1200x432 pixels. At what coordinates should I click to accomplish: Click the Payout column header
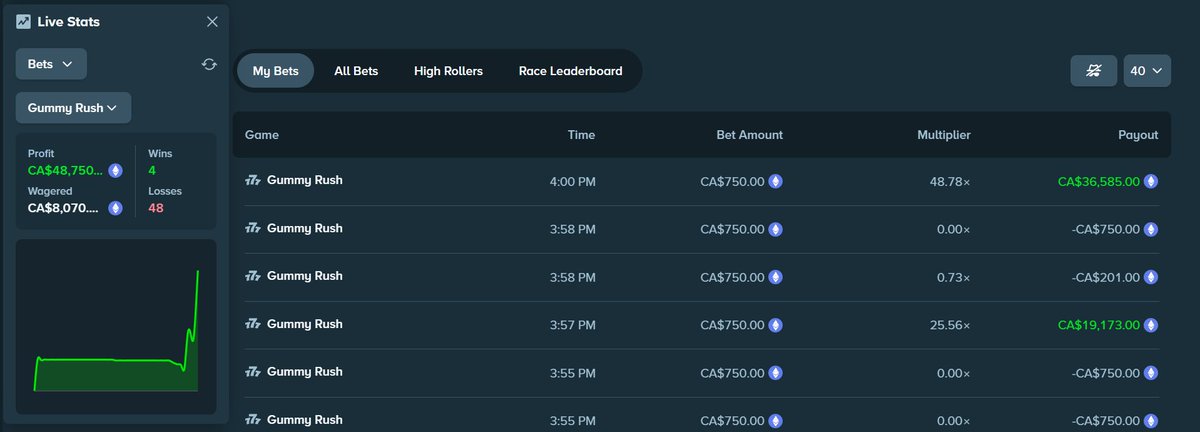[x=1138, y=135]
